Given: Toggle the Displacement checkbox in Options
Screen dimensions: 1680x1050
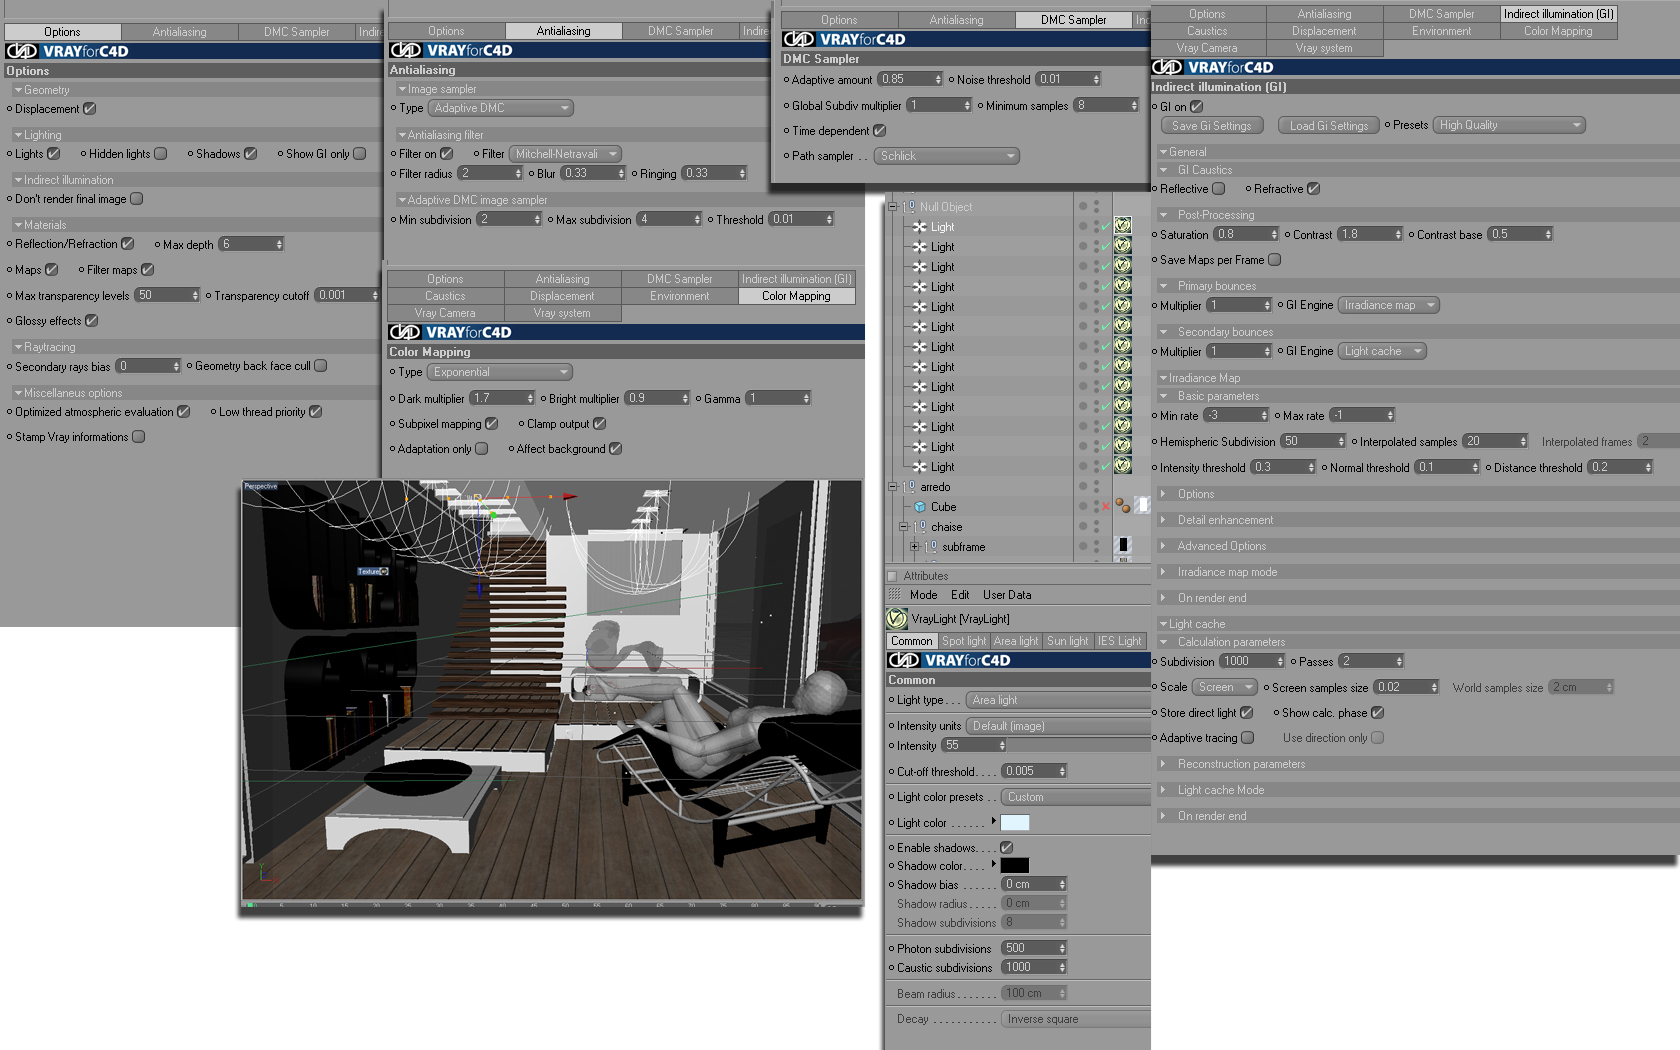Looking at the screenshot, I should click(89, 109).
